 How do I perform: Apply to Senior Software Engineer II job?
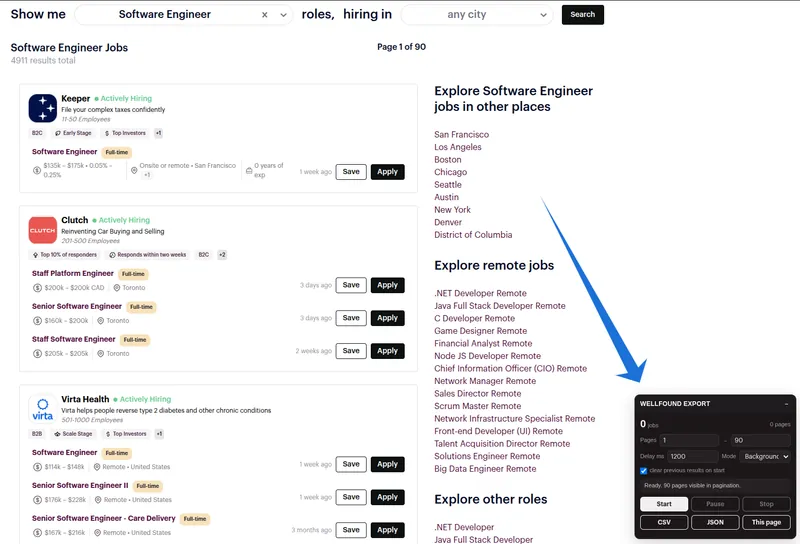pos(387,497)
